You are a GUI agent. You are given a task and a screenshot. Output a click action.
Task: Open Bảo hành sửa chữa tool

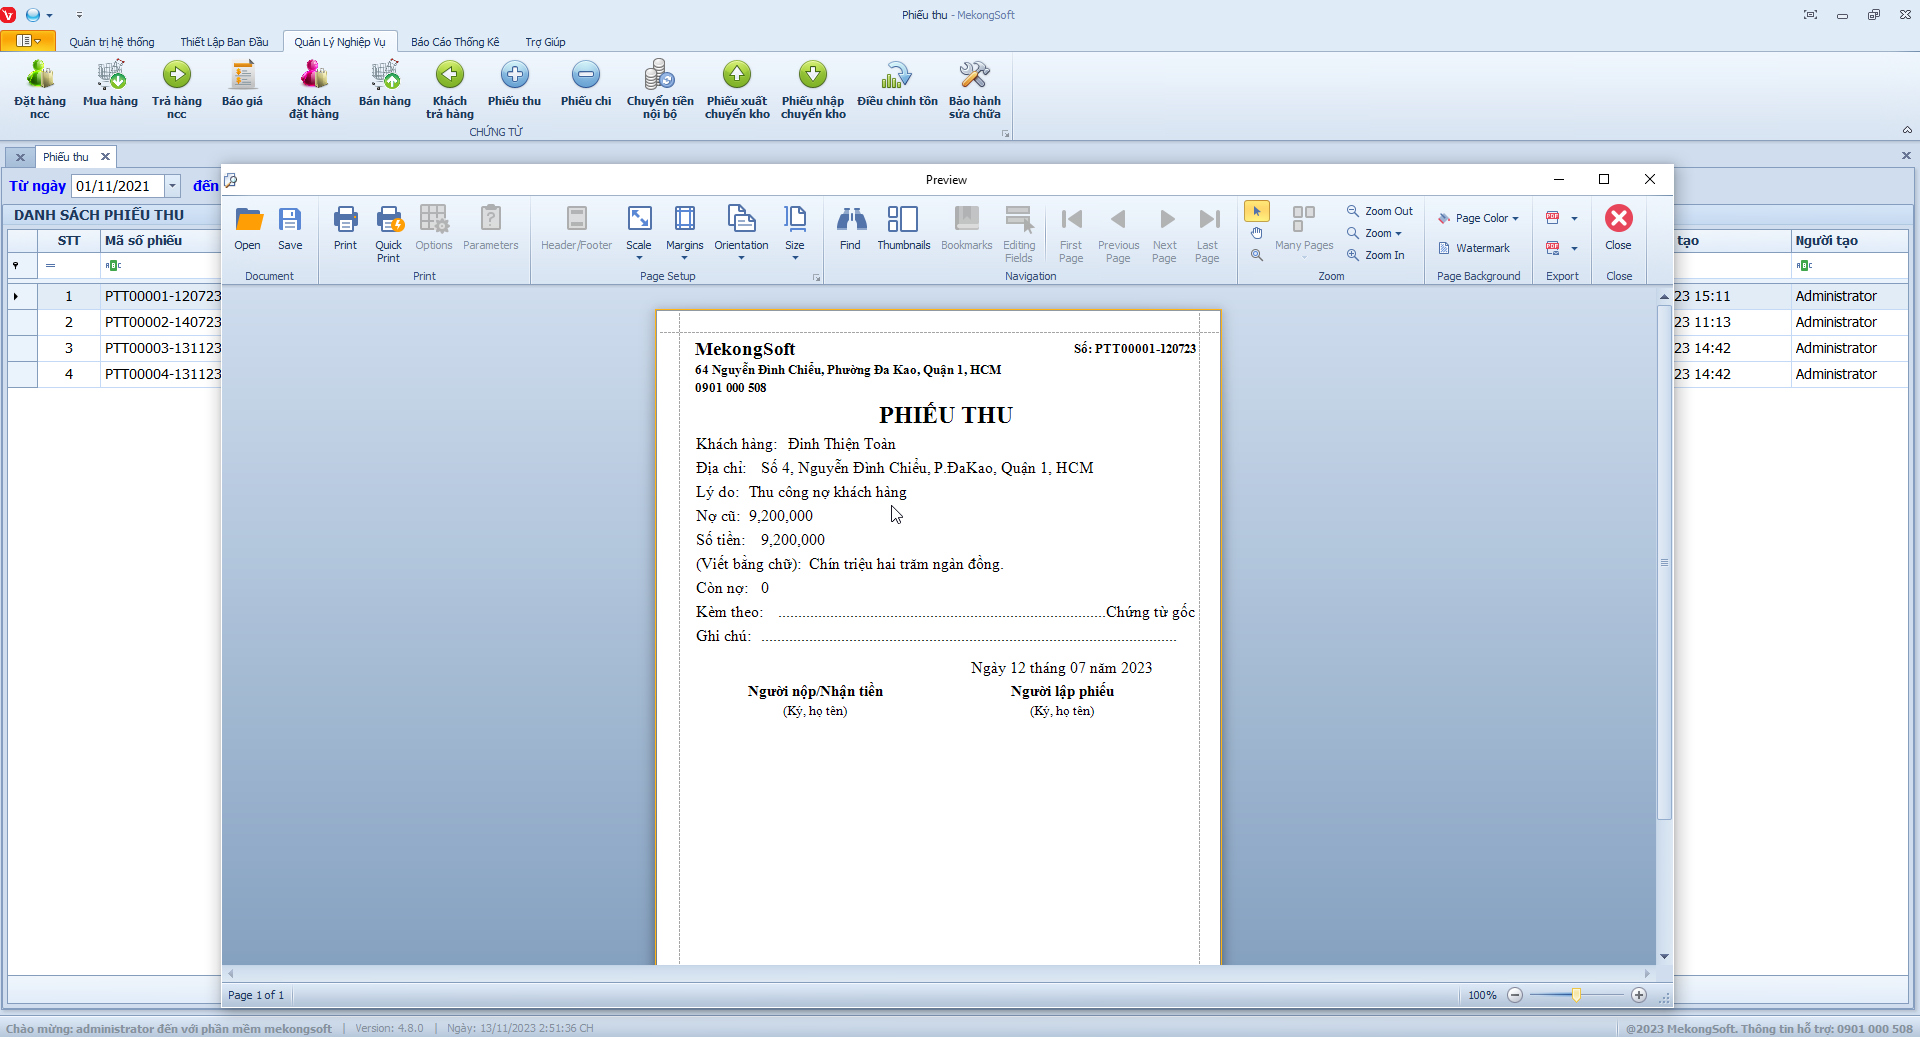click(x=975, y=90)
